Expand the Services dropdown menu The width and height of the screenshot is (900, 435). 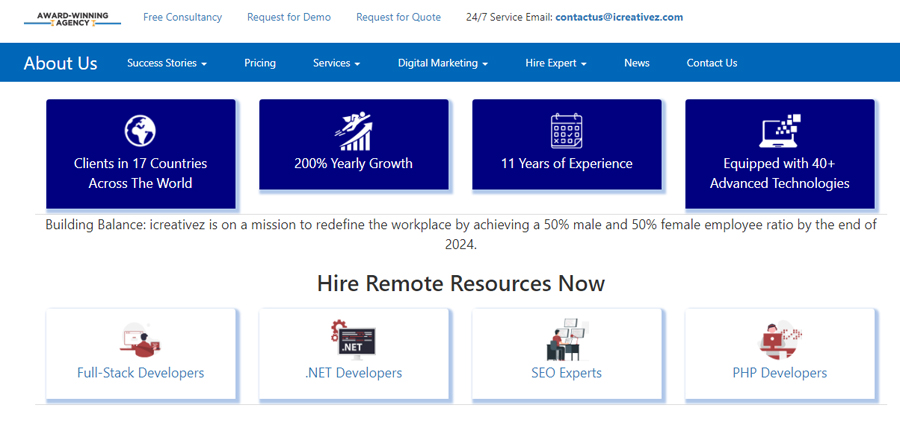pyautogui.click(x=336, y=63)
